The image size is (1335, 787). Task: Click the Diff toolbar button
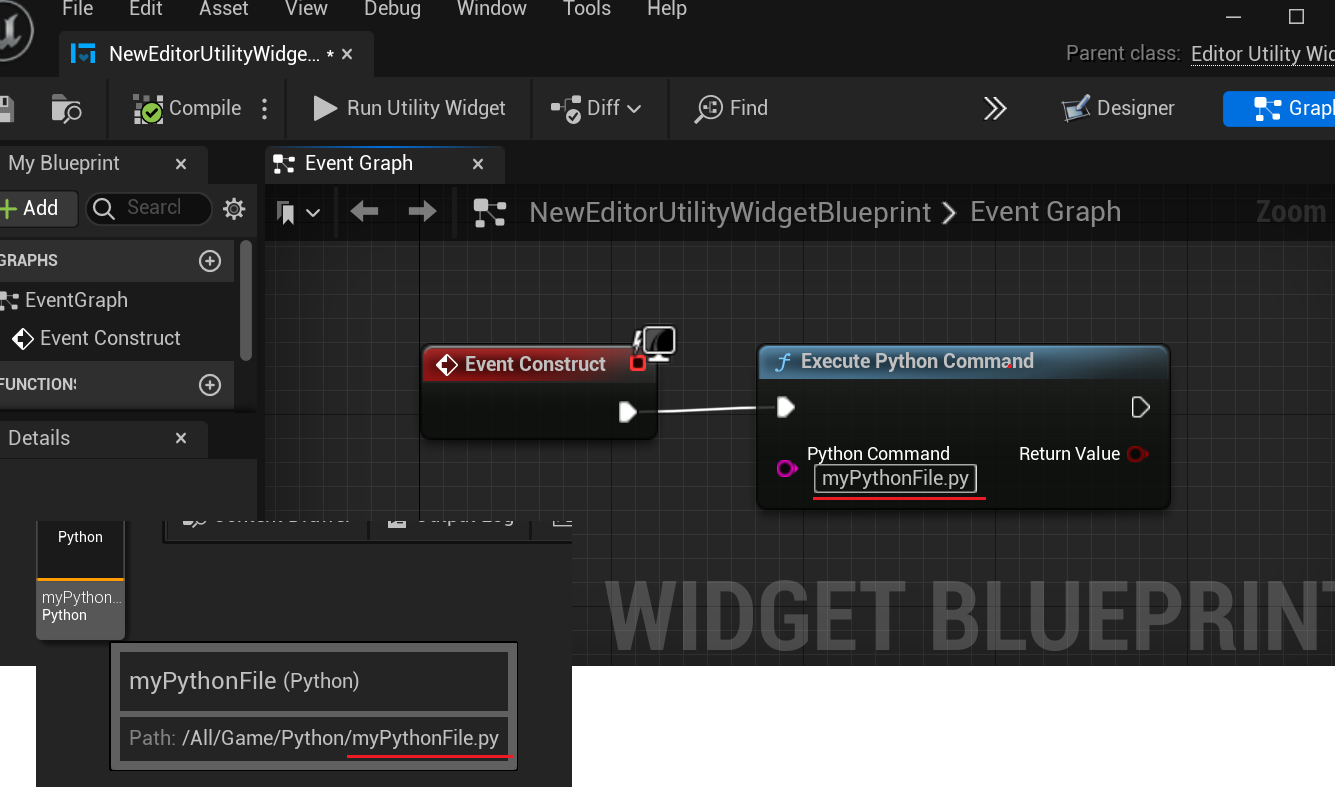(x=586, y=108)
